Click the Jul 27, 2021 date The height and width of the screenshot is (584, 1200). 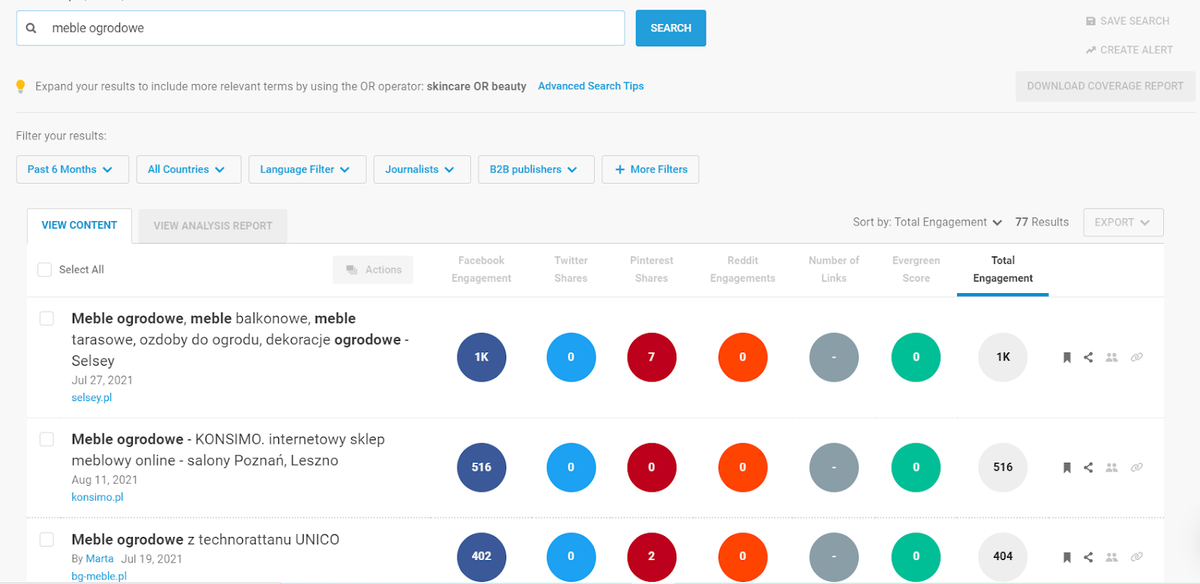(x=102, y=380)
